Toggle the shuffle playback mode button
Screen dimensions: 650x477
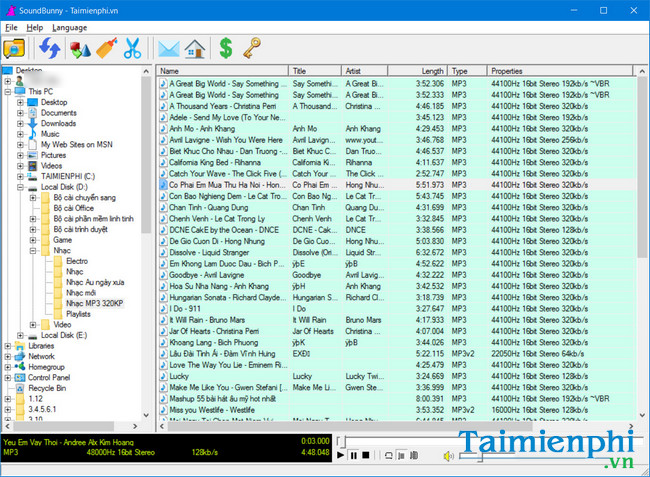pyautogui.click(x=414, y=455)
